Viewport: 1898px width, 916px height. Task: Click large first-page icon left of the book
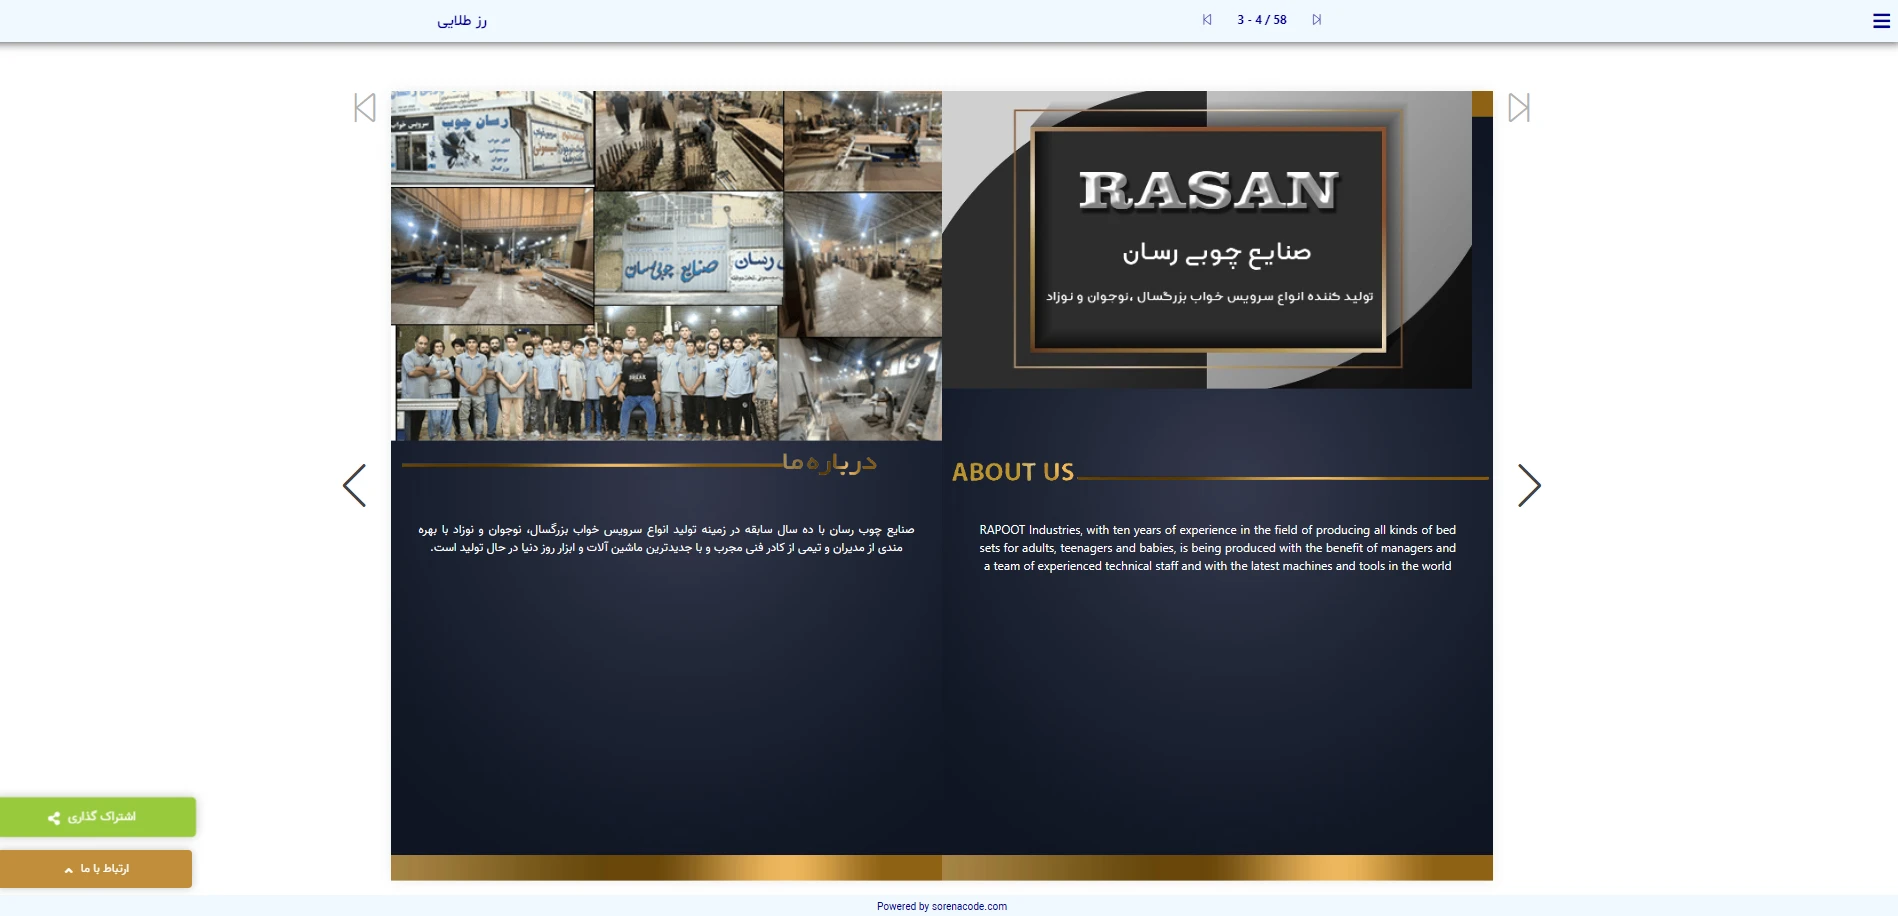pyautogui.click(x=365, y=108)
